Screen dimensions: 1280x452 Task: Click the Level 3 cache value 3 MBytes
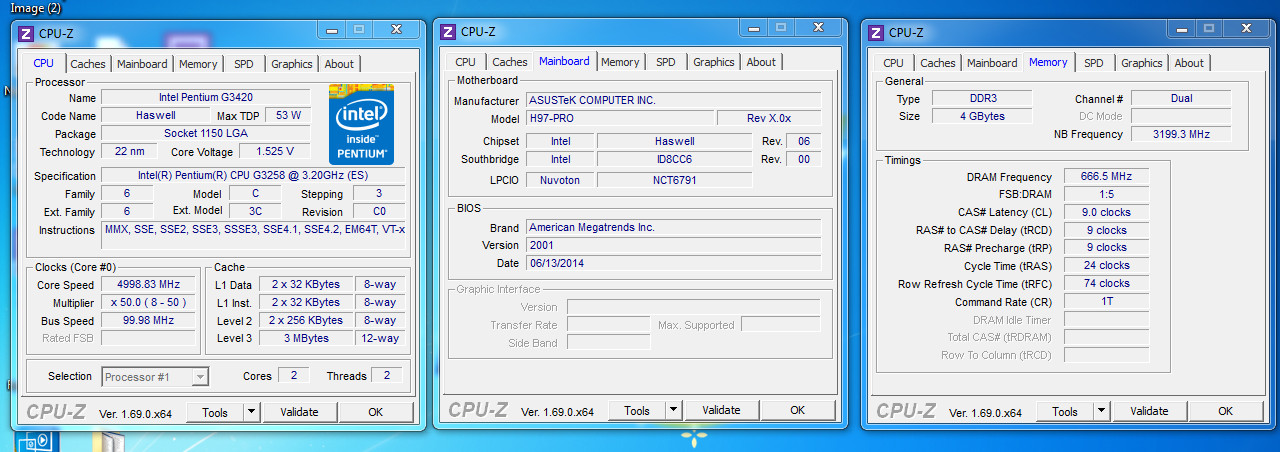pyautogui.click(x=305, y=339)
